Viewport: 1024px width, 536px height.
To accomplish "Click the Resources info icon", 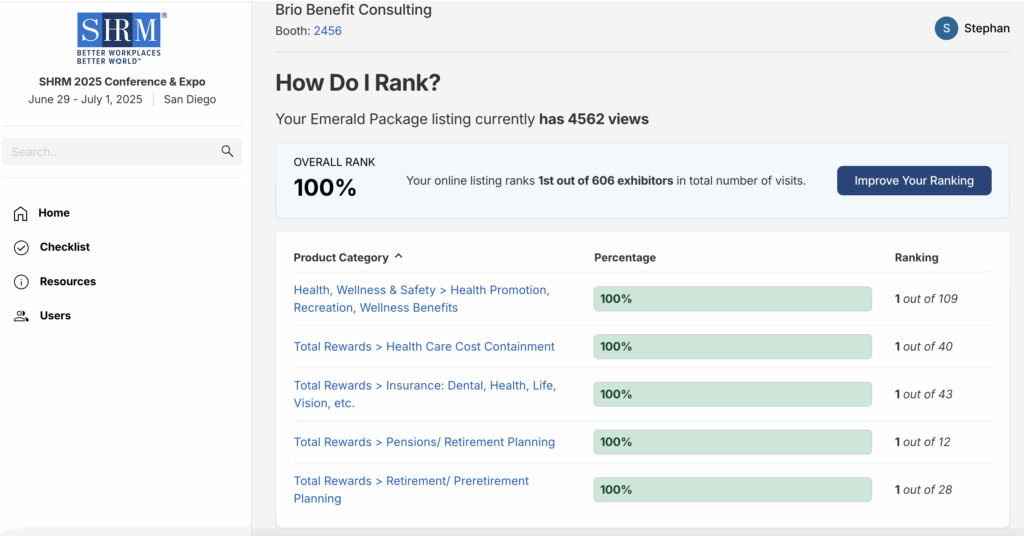I will pyautogui.click(x=20, y=282).
